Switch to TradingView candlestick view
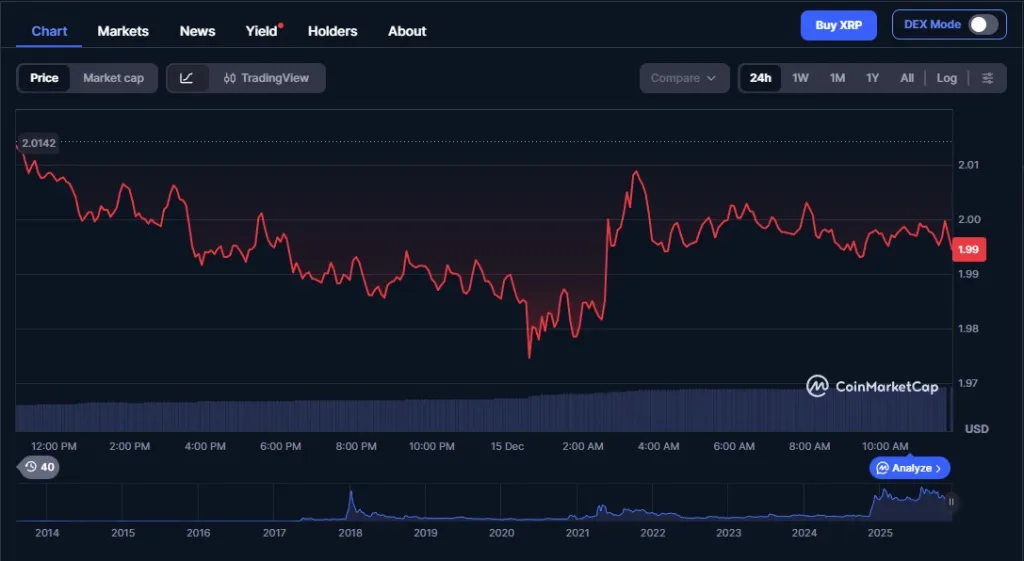 (x=267, y=78)
